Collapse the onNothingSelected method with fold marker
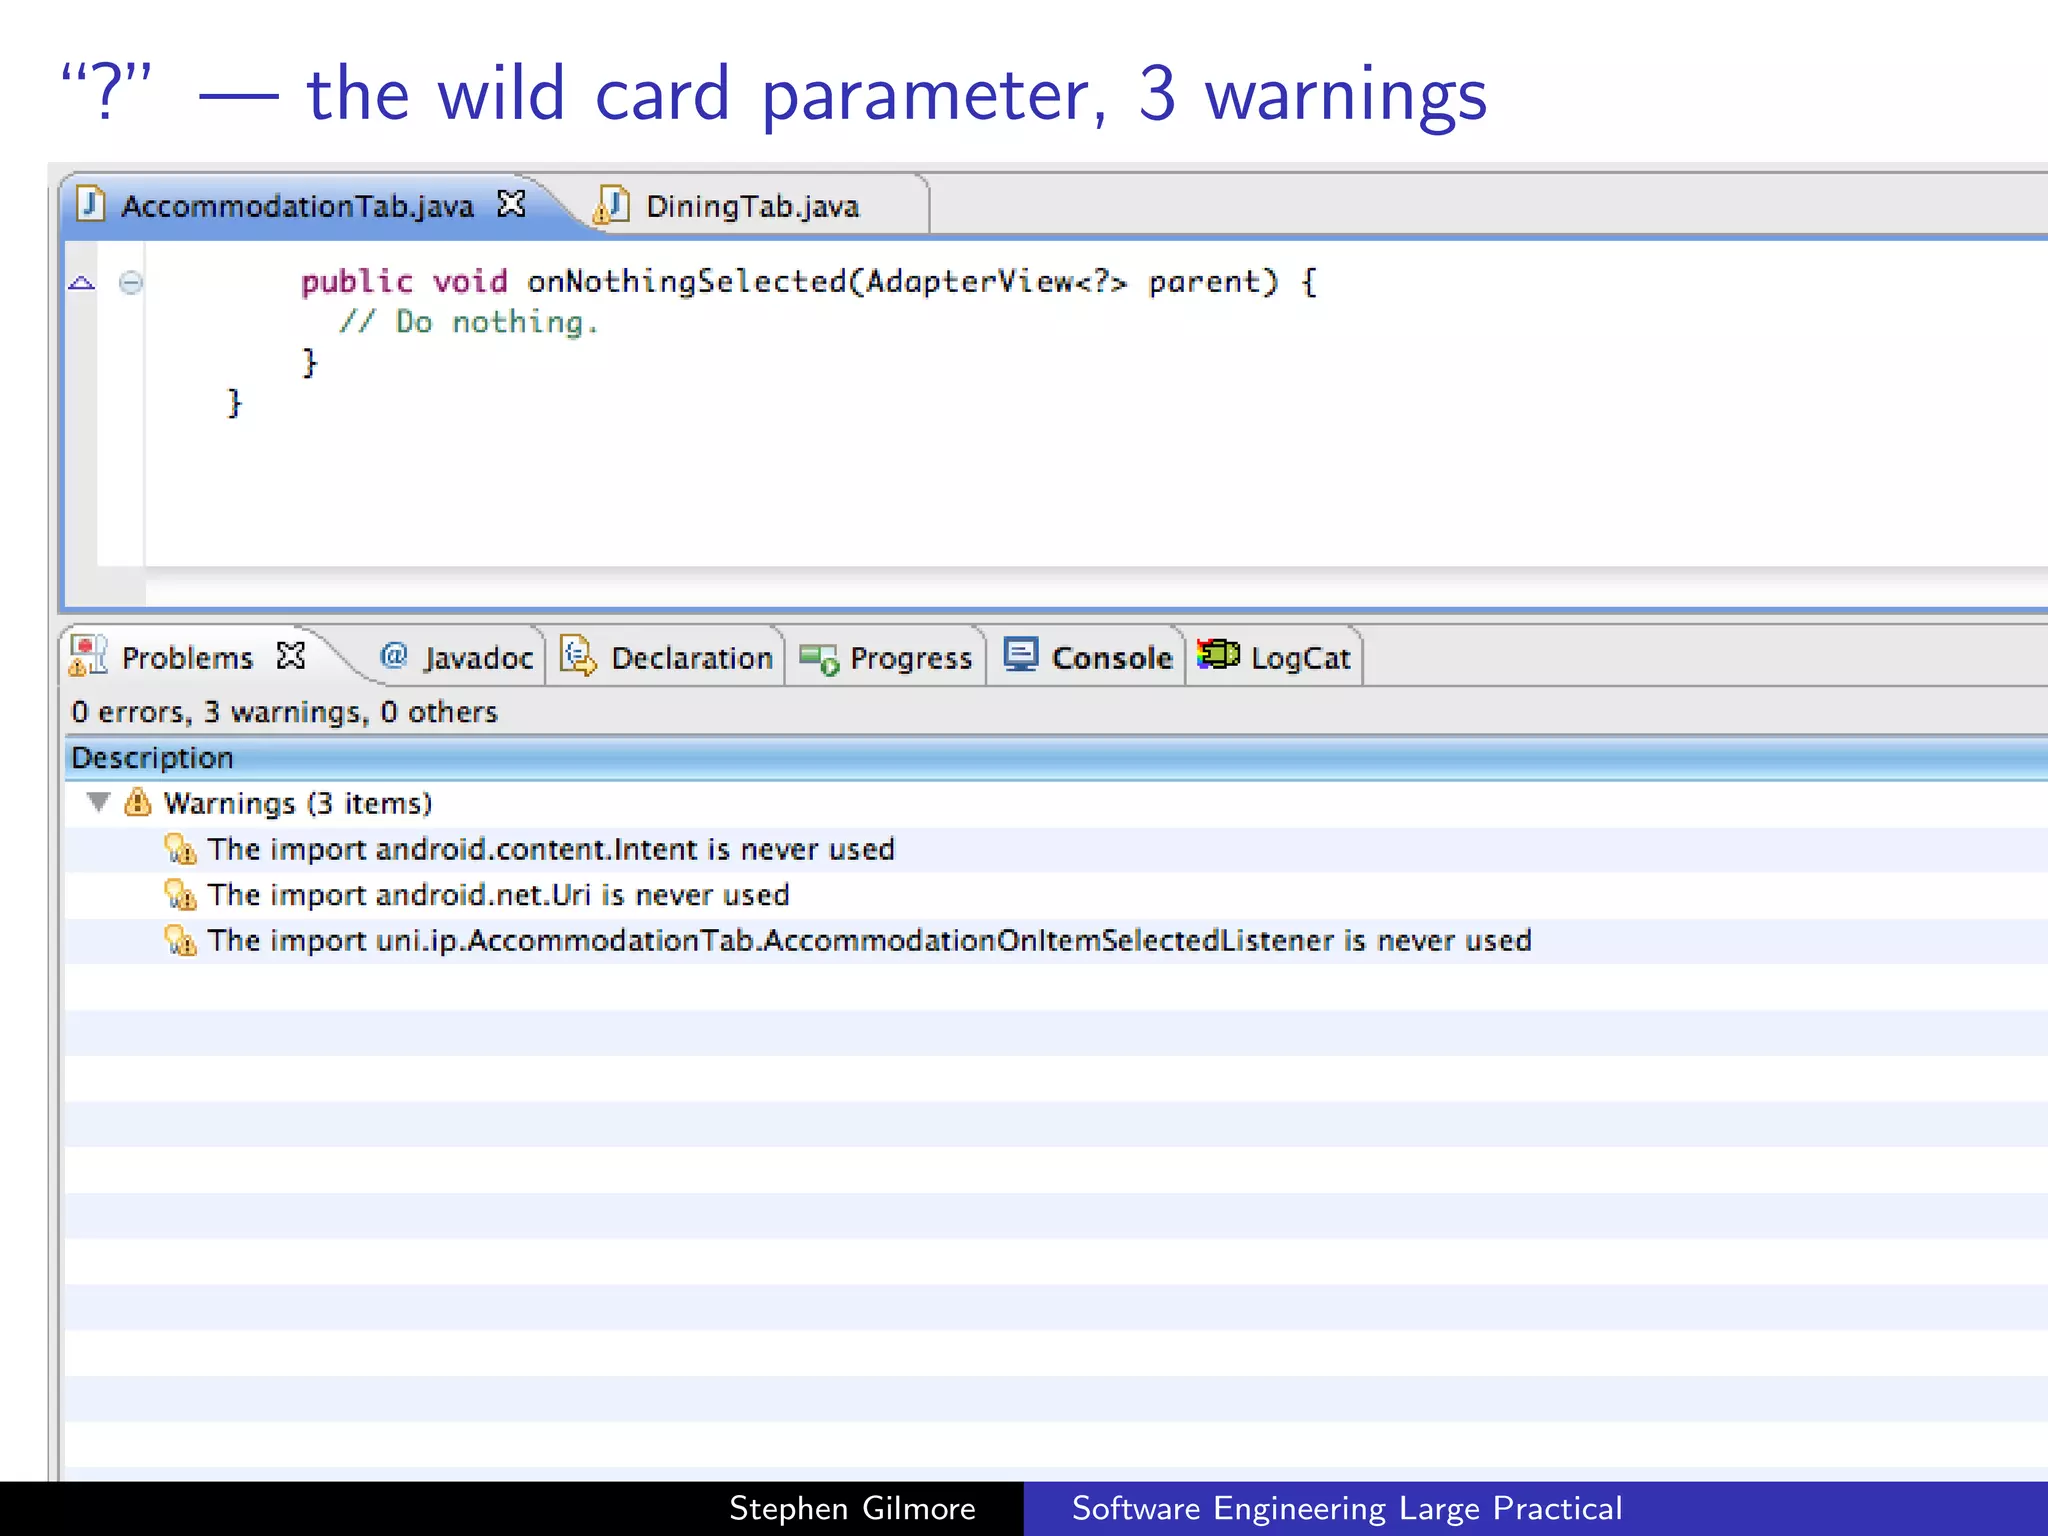 point(131,283)
